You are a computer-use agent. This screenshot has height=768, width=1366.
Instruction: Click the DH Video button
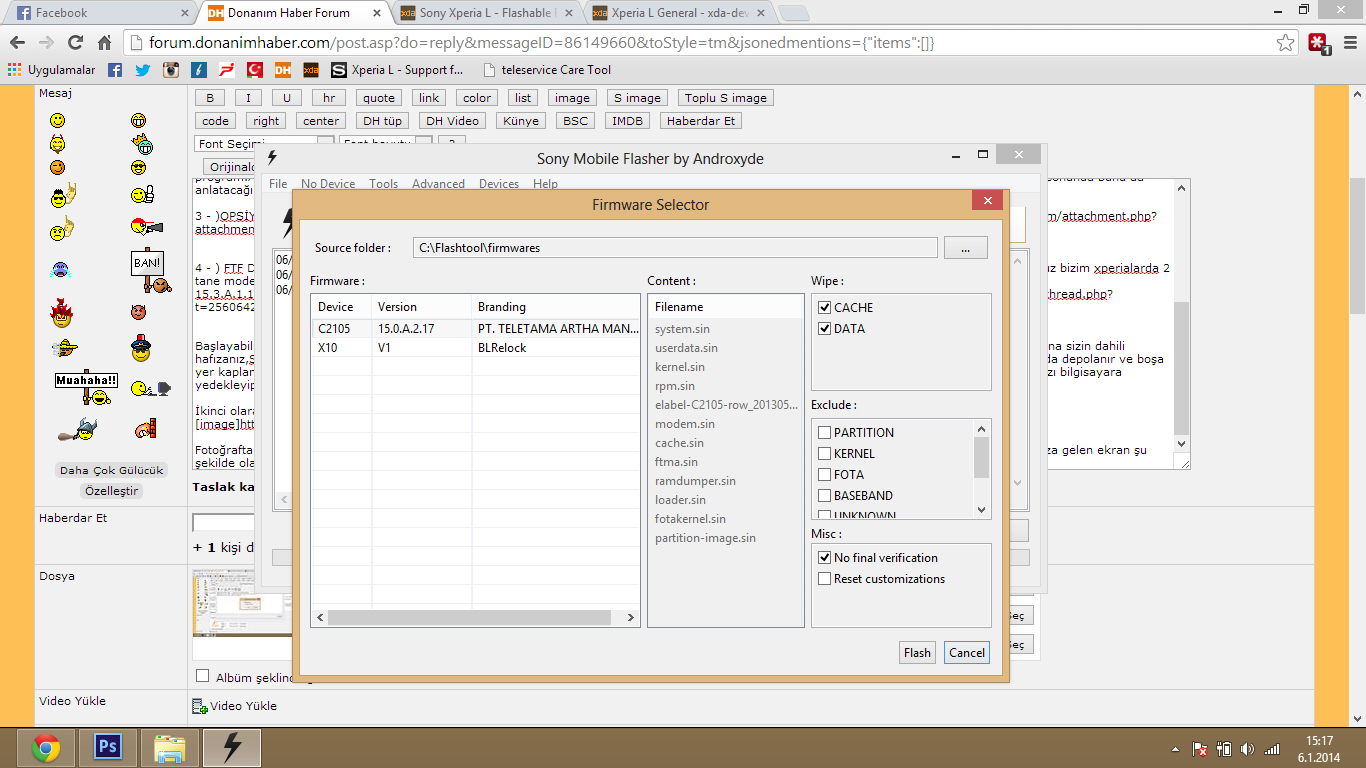(452, 121)
